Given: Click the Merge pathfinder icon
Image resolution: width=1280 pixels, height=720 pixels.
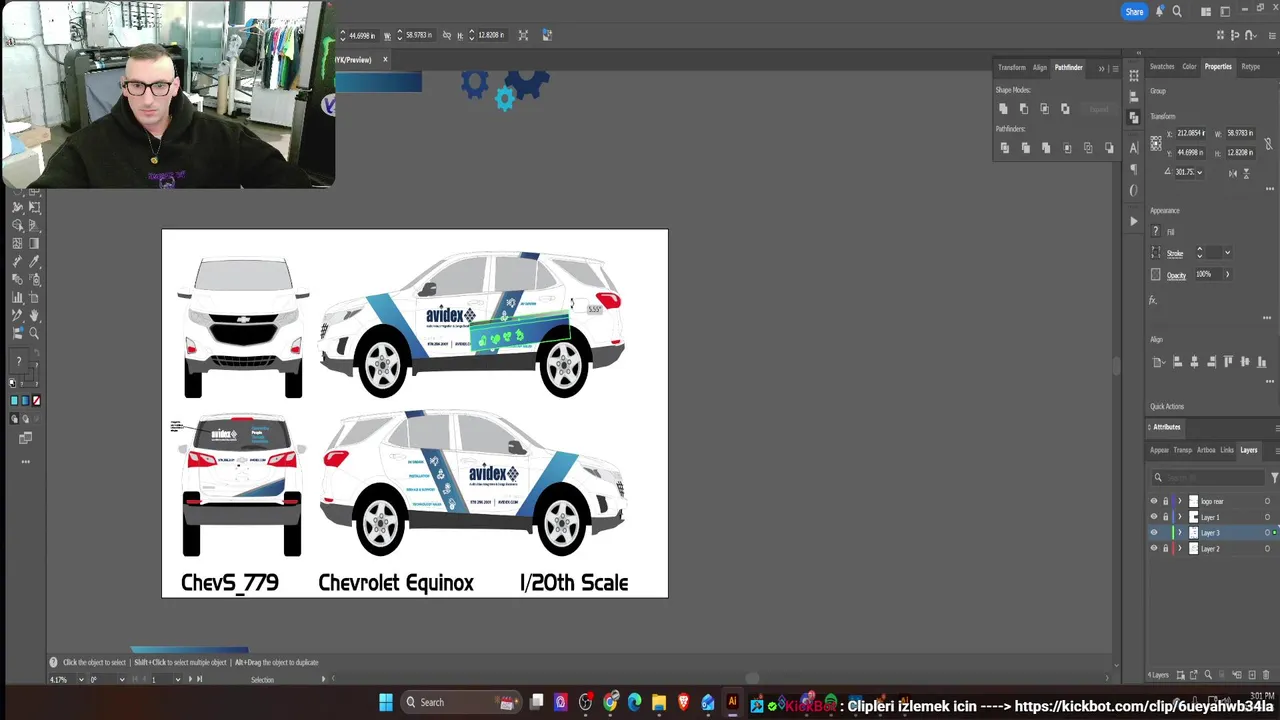Looking at the screenshot, I should (1046, 148).
